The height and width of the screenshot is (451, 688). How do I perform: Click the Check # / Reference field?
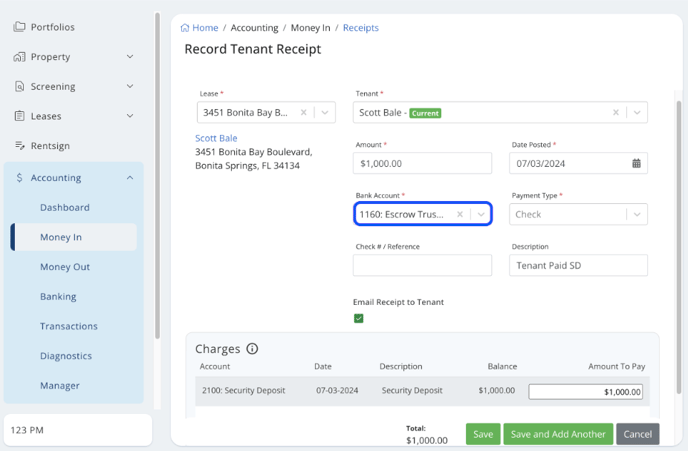click(422, 265)
